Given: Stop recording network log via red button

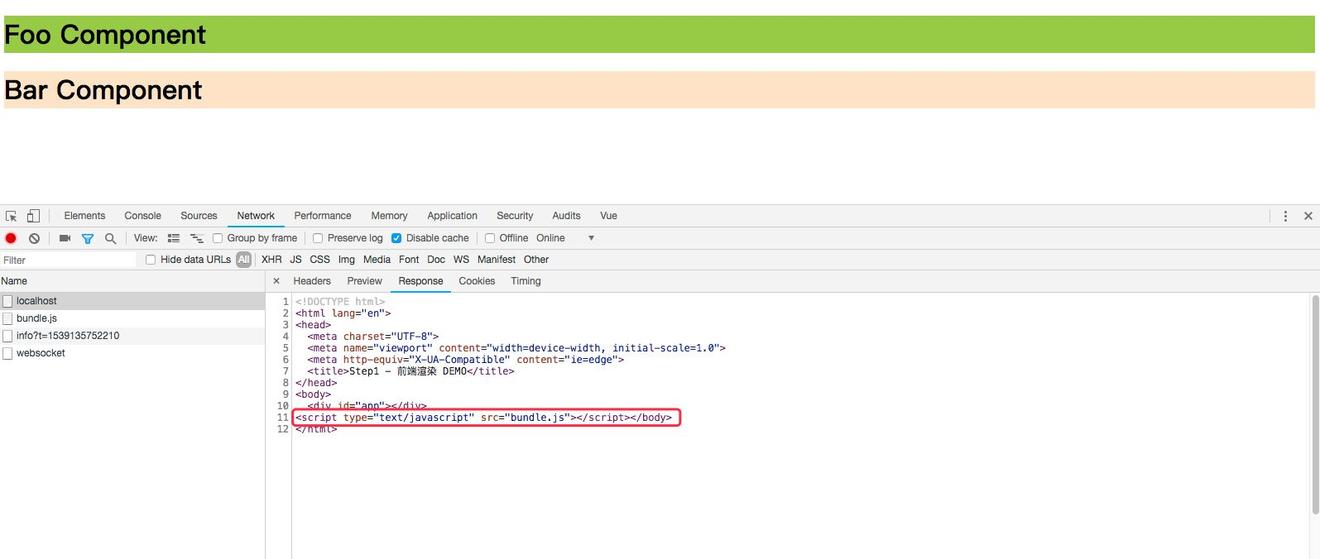Looking at the screenshot, I should tap(11, 238).
